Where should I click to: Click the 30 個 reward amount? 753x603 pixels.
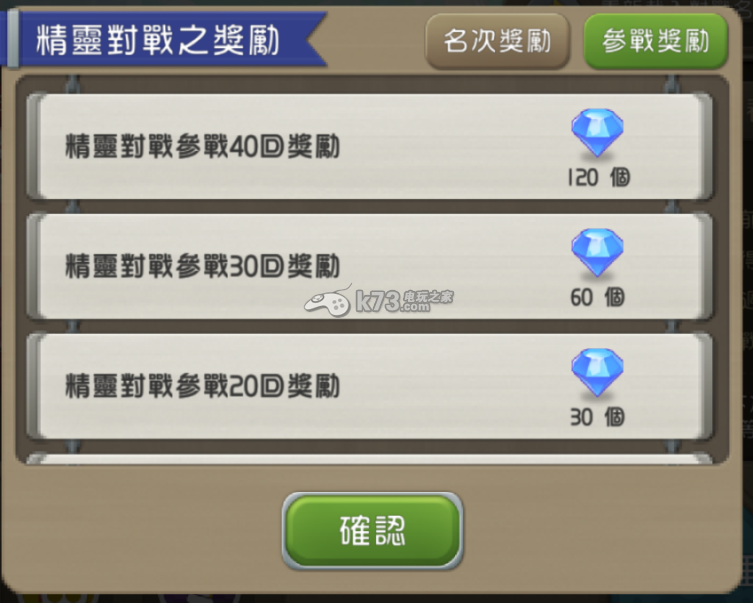point(597,417)
